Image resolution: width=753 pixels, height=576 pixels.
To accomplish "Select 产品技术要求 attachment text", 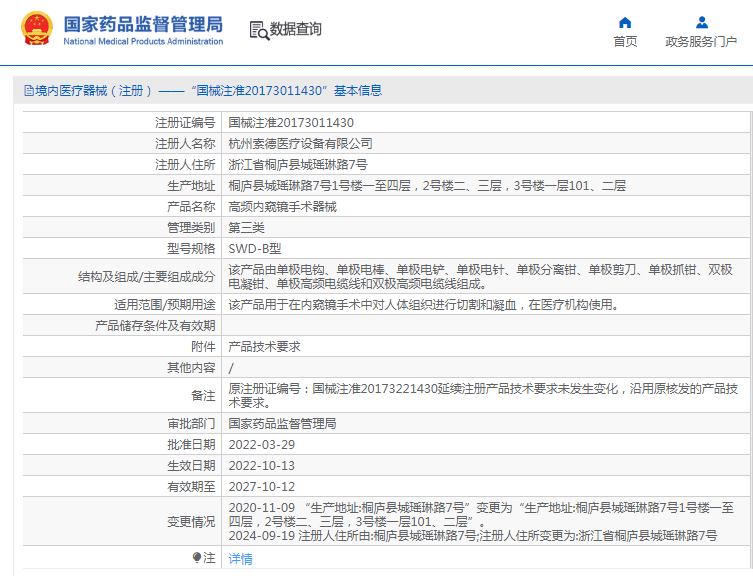I will tap(265, 347).
